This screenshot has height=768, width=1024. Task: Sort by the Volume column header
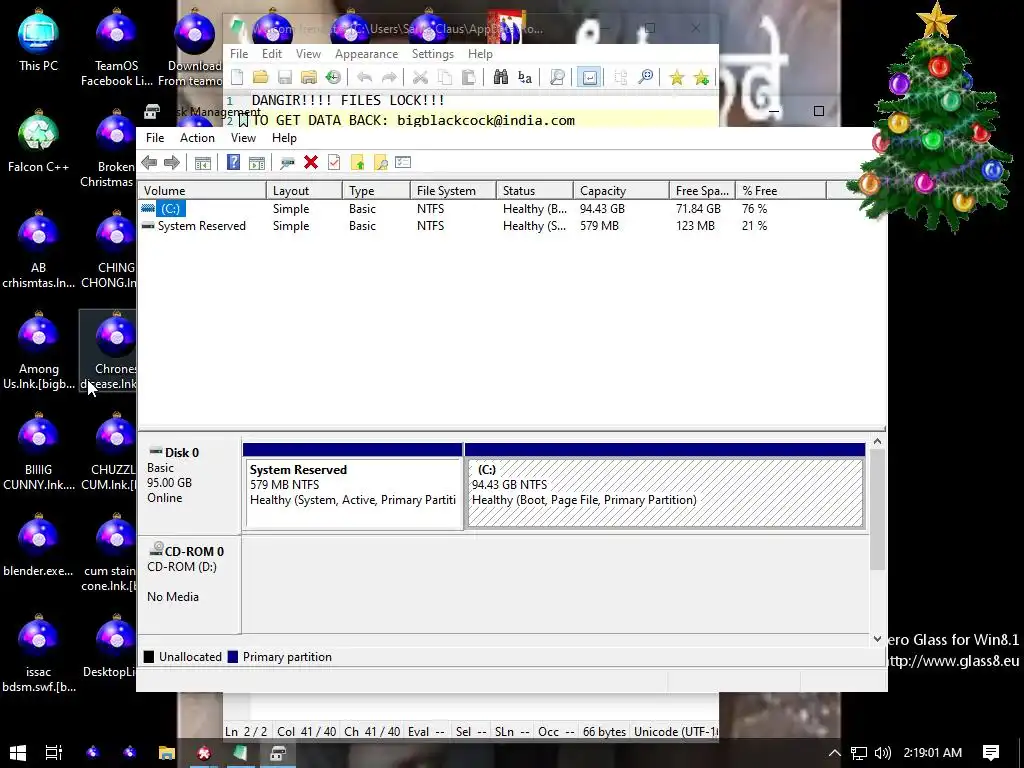[x=202, y=191]
